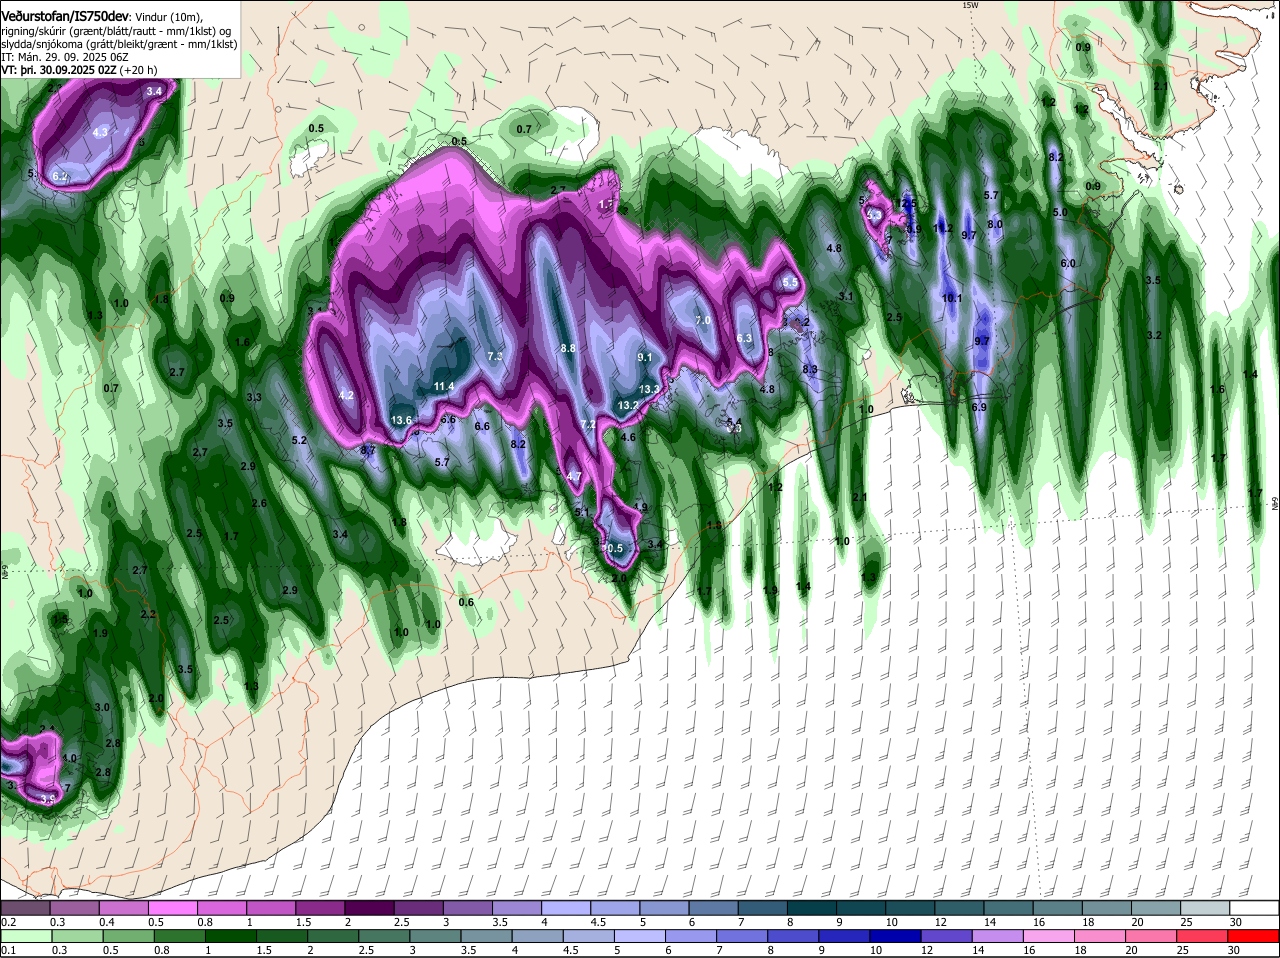This screenshot has height=958, width=1280.
Task: Click the 6.0 value label
Action: 1067,263
